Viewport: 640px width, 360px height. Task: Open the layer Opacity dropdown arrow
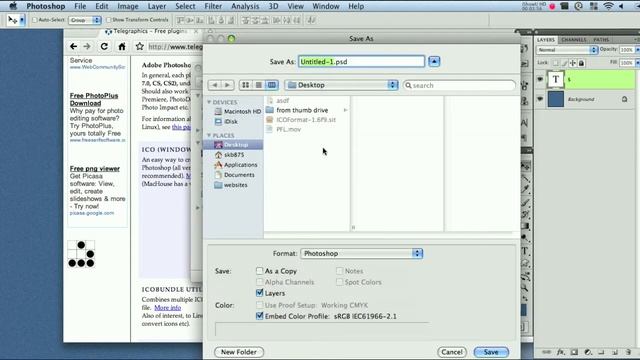pos(638,50)
